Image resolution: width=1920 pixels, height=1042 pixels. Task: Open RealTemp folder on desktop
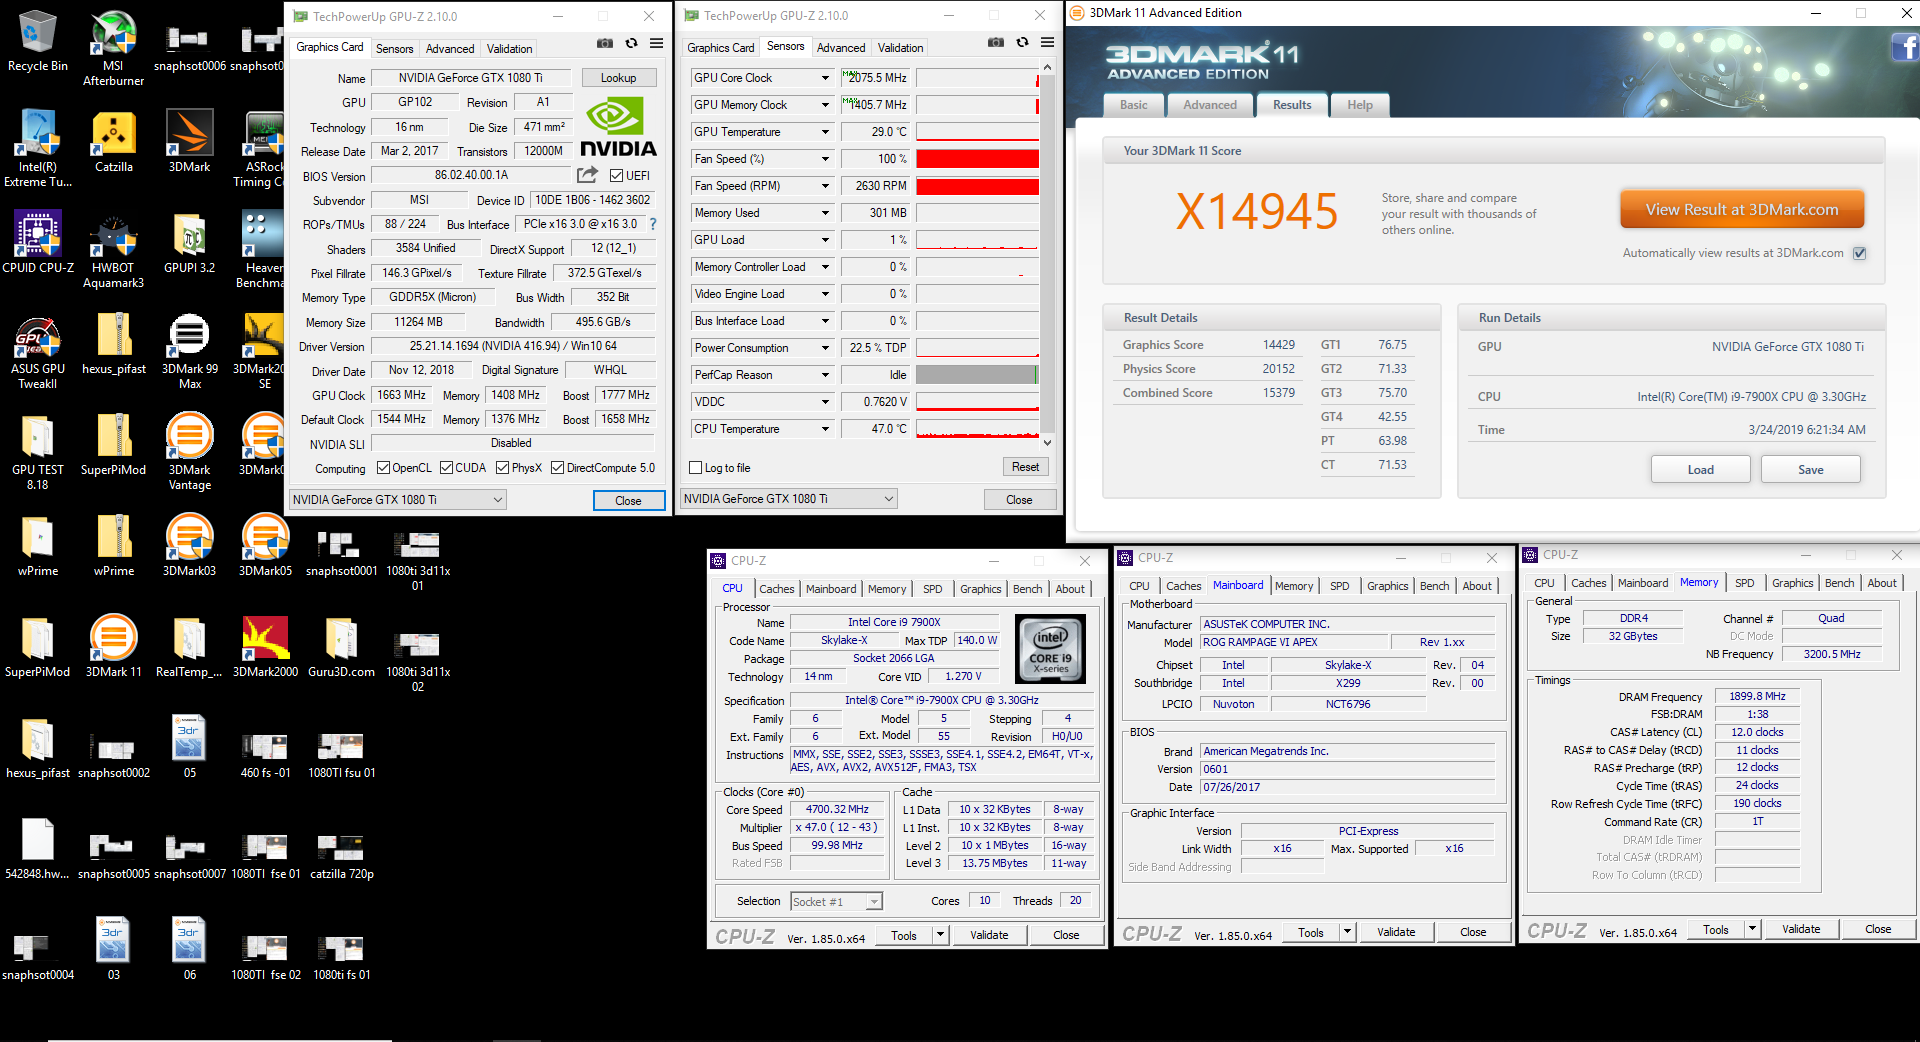click(189, 646)
